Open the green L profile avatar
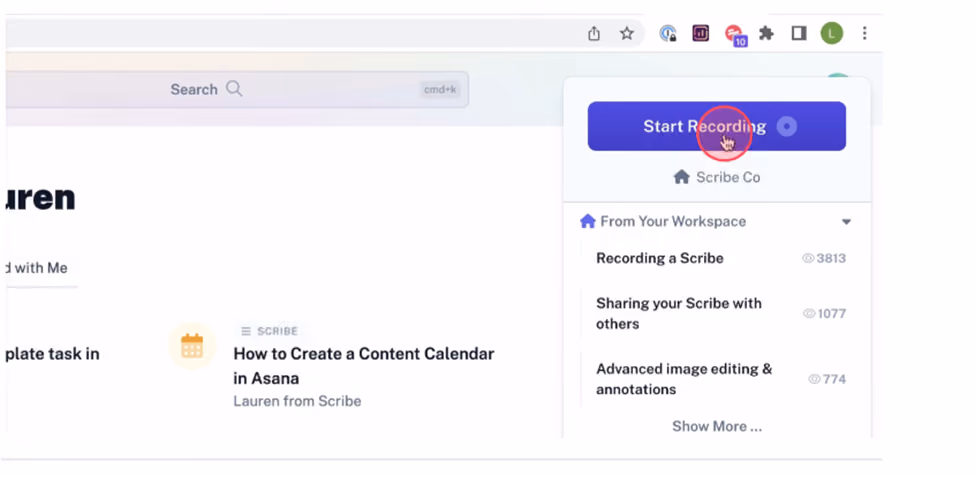Image resolution: width=975 pixels, height=477 pixels. pyautogui.click(x=832, y=33)
